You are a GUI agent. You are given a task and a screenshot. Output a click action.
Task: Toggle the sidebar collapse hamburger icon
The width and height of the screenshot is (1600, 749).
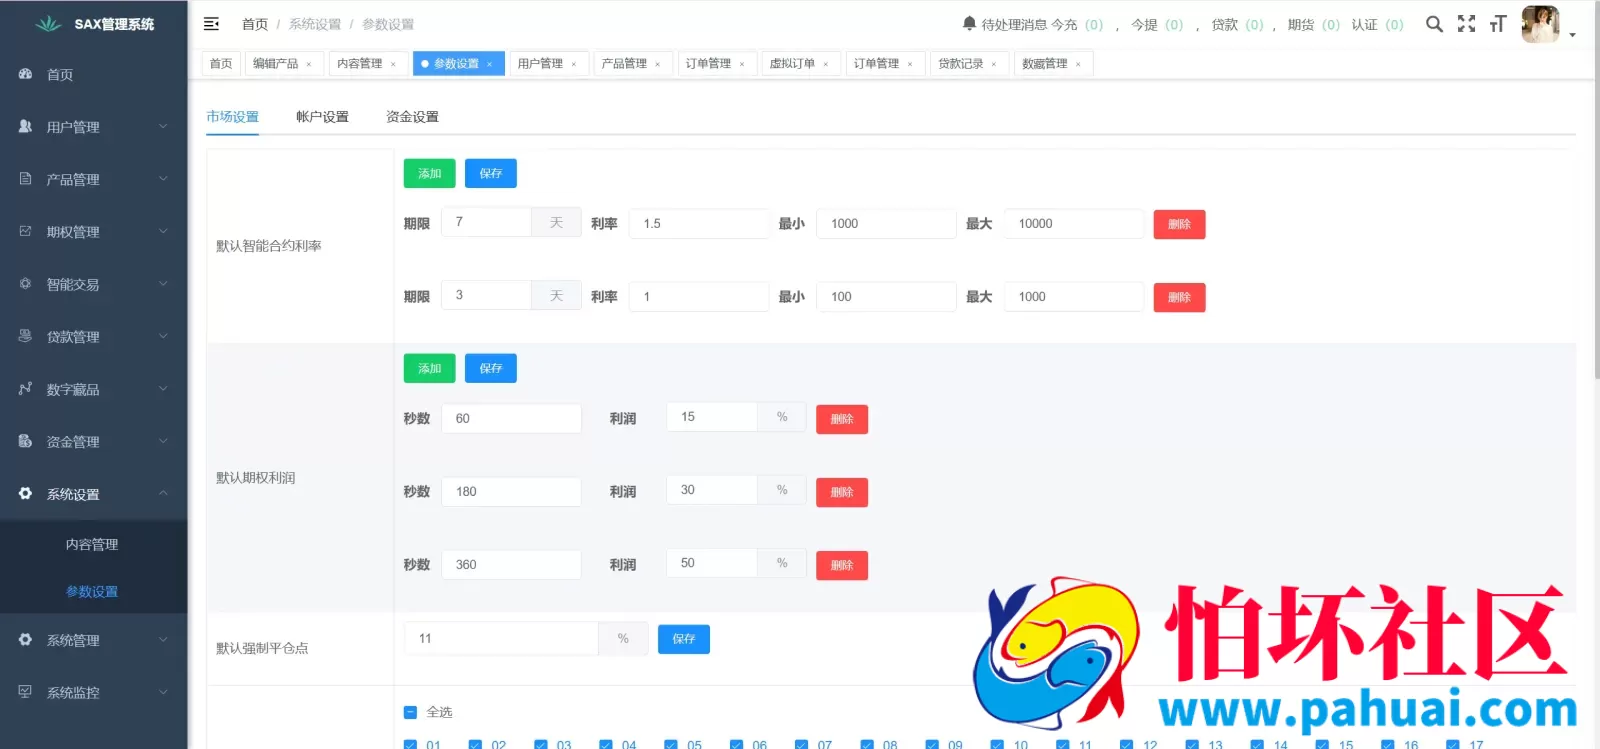click(x=211, y=24)
